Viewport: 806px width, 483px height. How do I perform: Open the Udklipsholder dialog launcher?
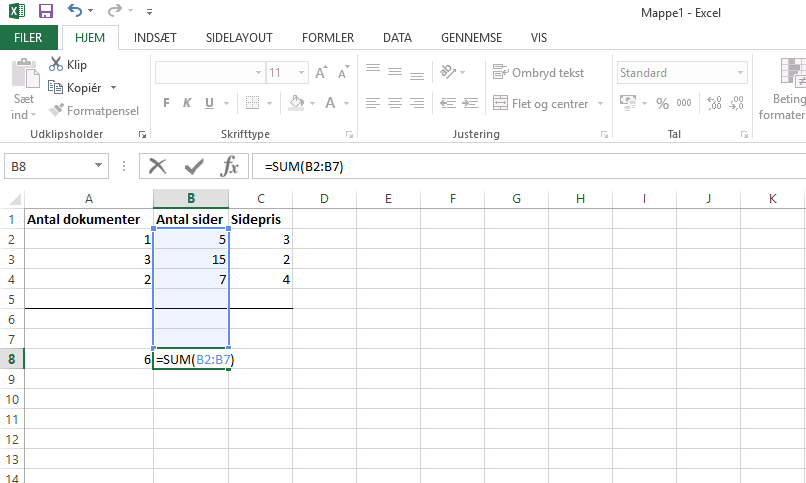[x=142, y=135]
